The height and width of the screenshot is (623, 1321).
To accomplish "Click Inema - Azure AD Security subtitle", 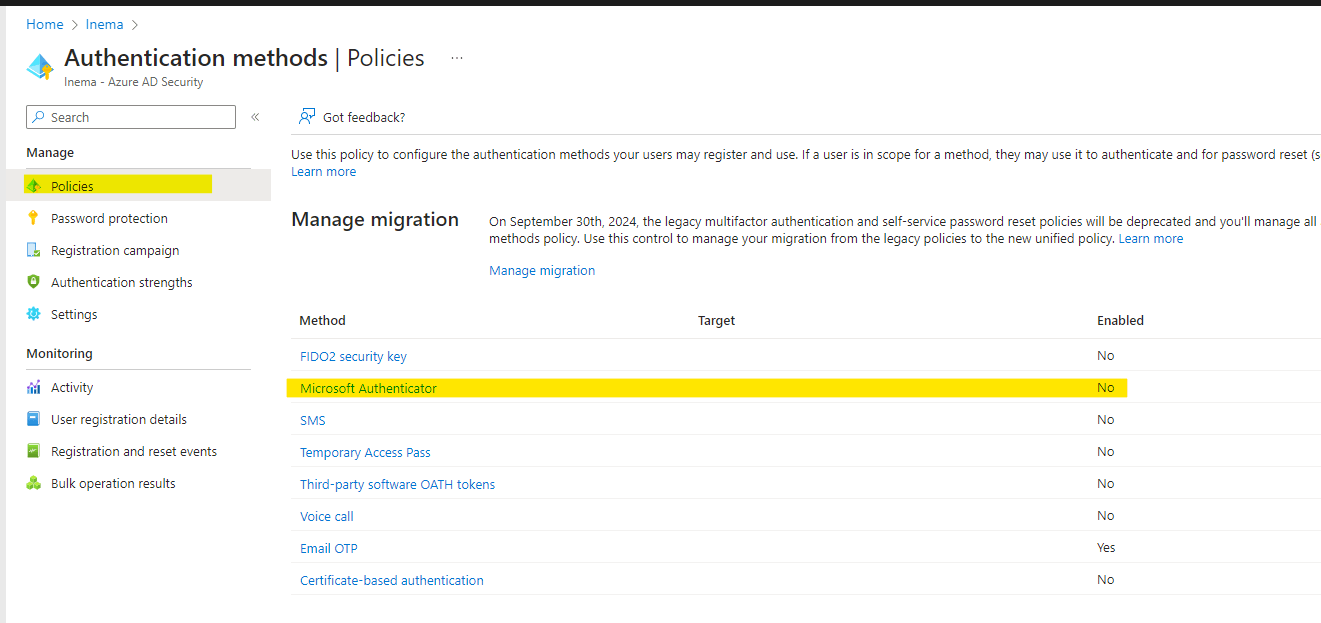I will tap(133, 82).
